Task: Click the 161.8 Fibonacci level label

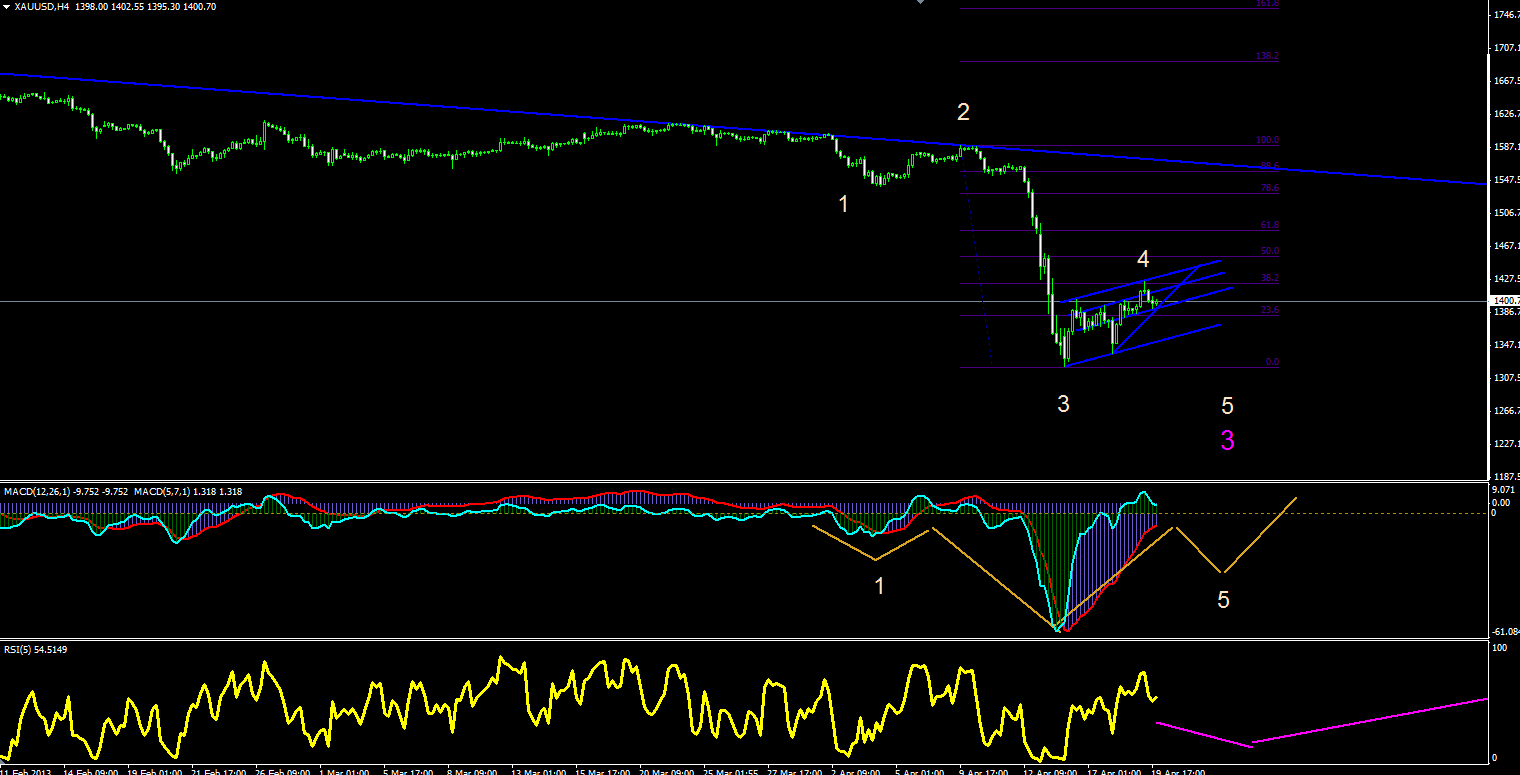Action: (x=1267, y=4)
